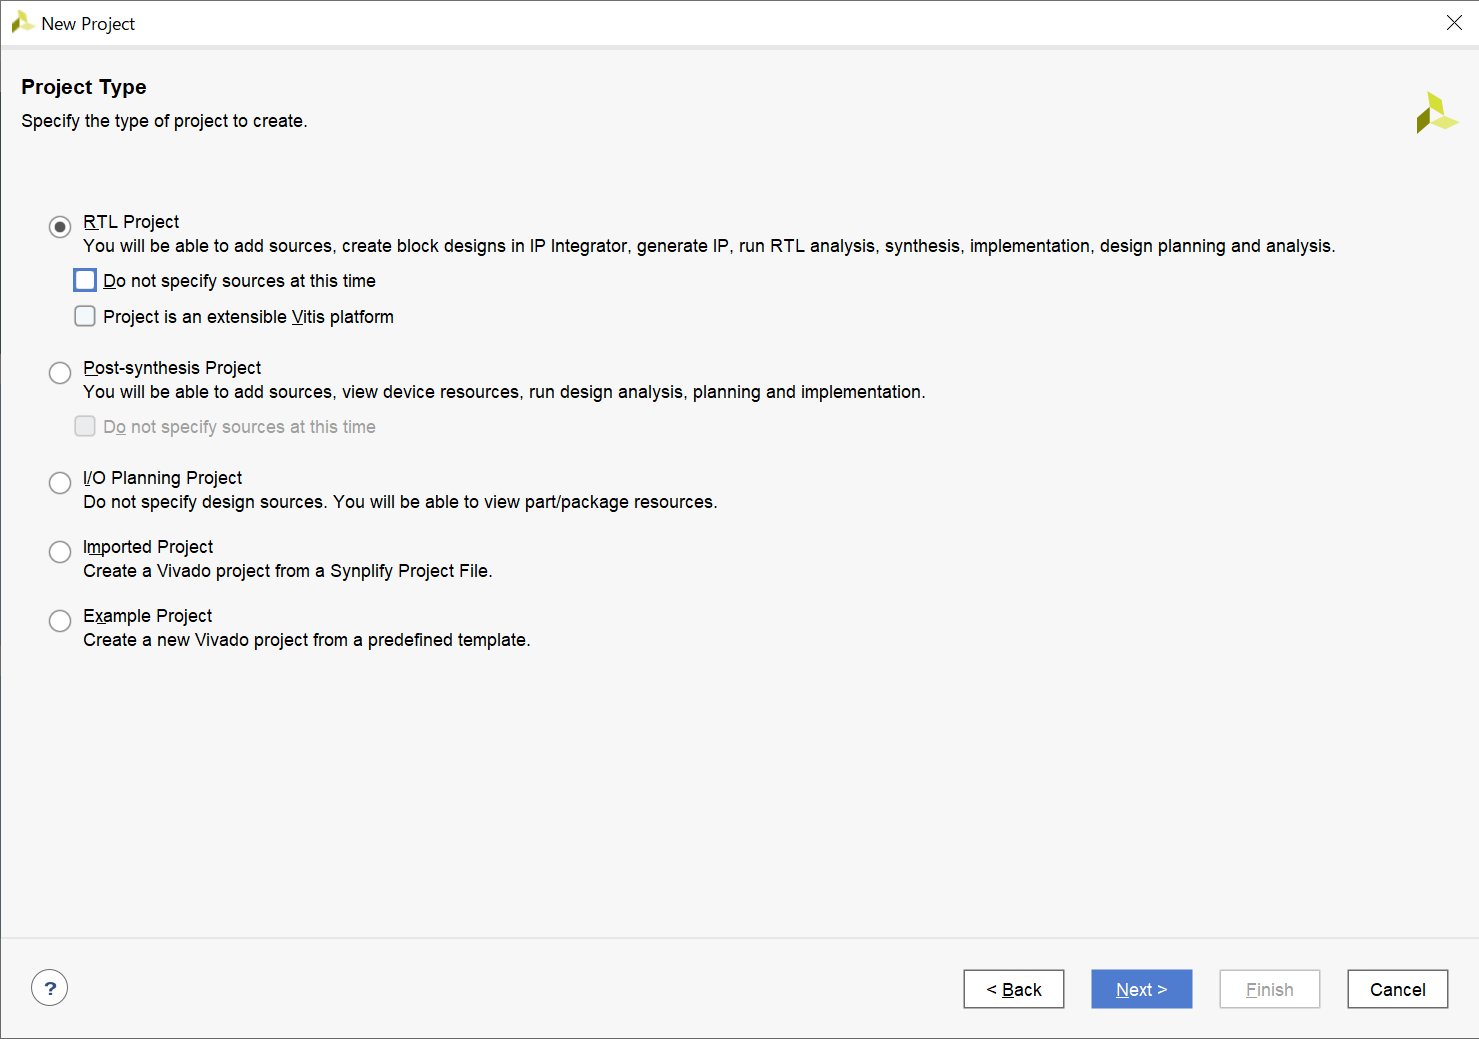The image size is (1479, 1039).
Task: Click the Next button
Action: click(1141, 989)
